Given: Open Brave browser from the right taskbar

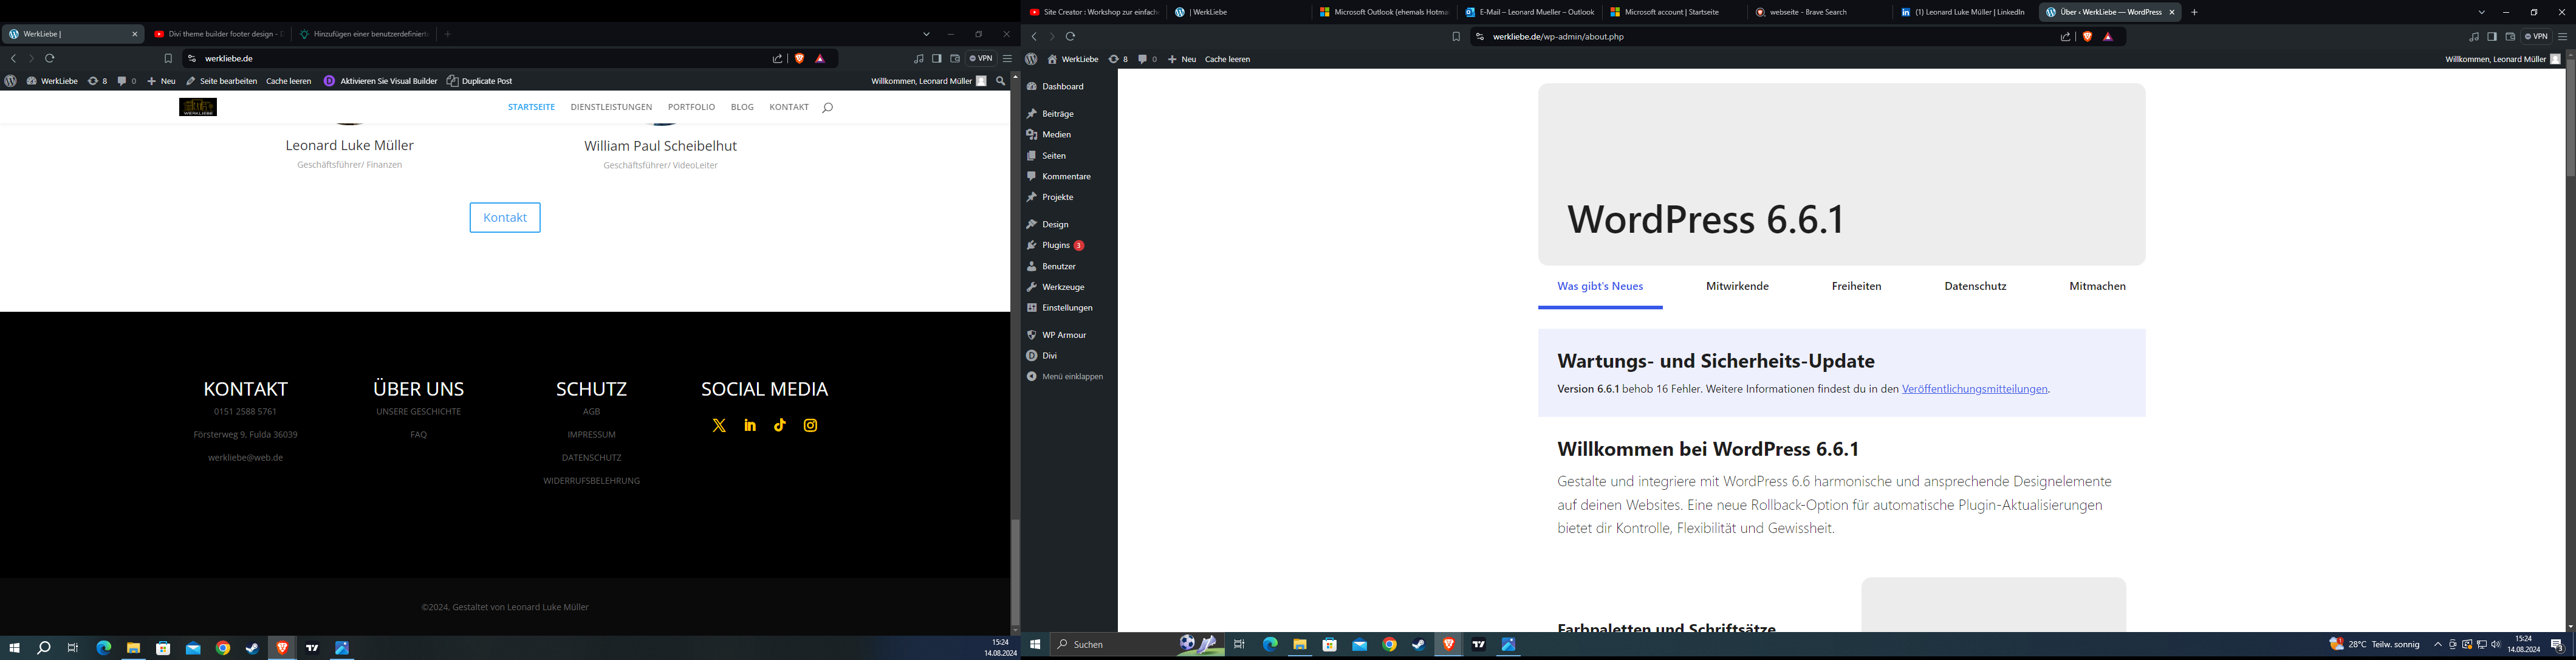Looking at the screenshot, I should pyautogui.click(x=1448, y=645).
